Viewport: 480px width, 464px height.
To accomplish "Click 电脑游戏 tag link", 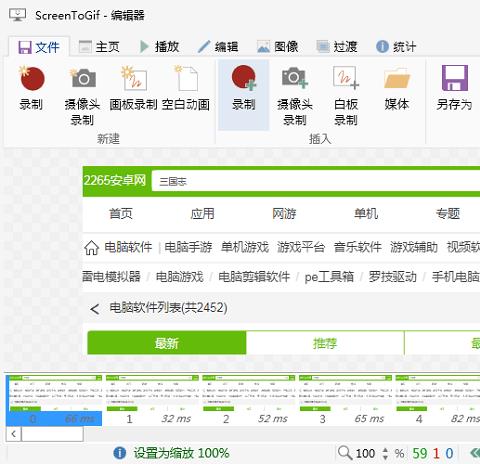I will (180, 277).
